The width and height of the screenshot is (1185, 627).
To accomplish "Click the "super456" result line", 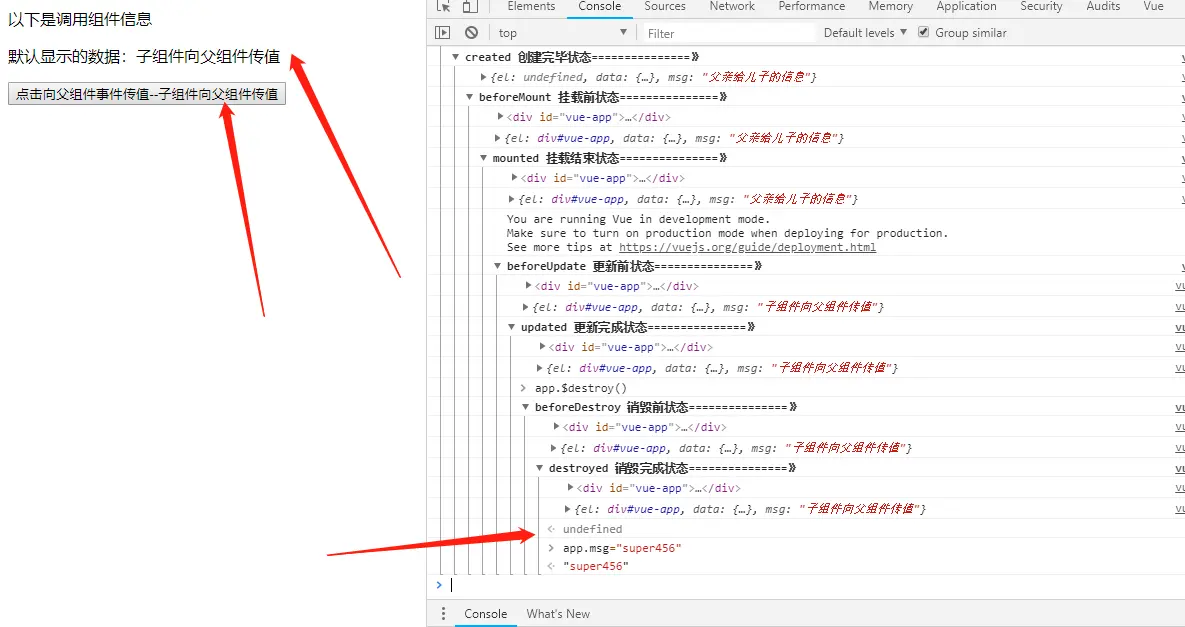I will [x=596, y=566].
